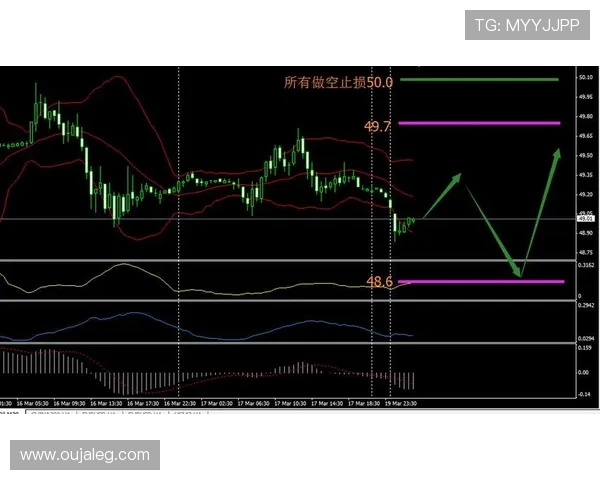This screenshot has width=600, height=480.
Task: Click the current price tag 49.01
Action: 586,218
